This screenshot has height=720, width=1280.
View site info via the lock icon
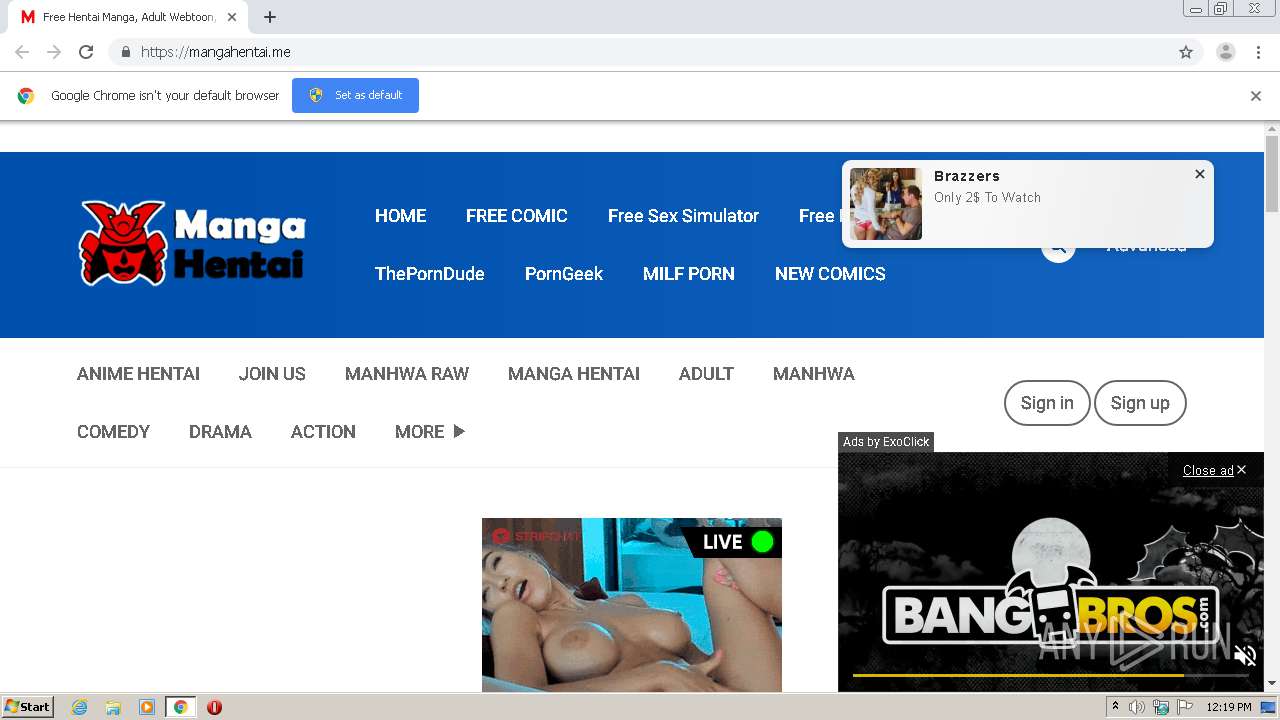[x=125, y=52]
